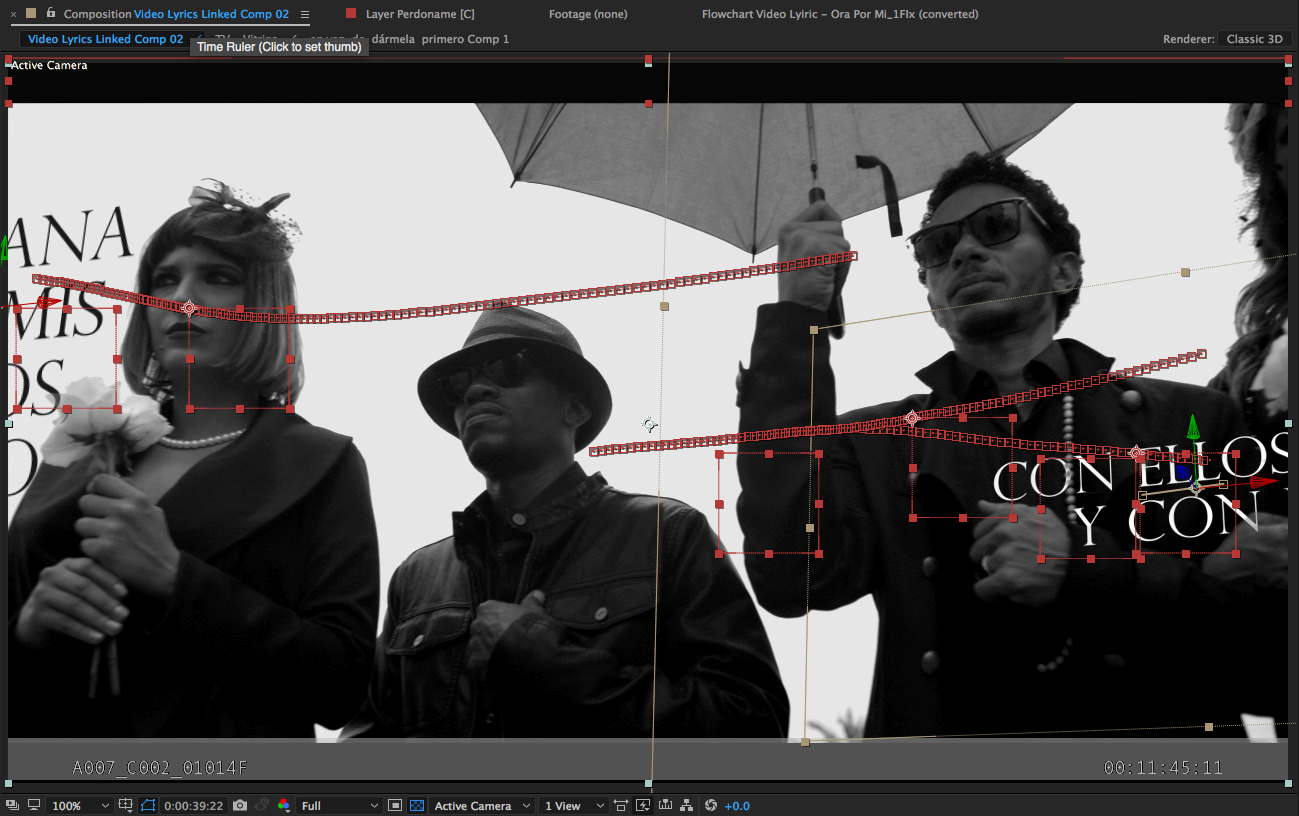The image size is (1299, 816).
Task: Click the primero Comp 1 breadcrumb
Action: click(x=465, y=39)
